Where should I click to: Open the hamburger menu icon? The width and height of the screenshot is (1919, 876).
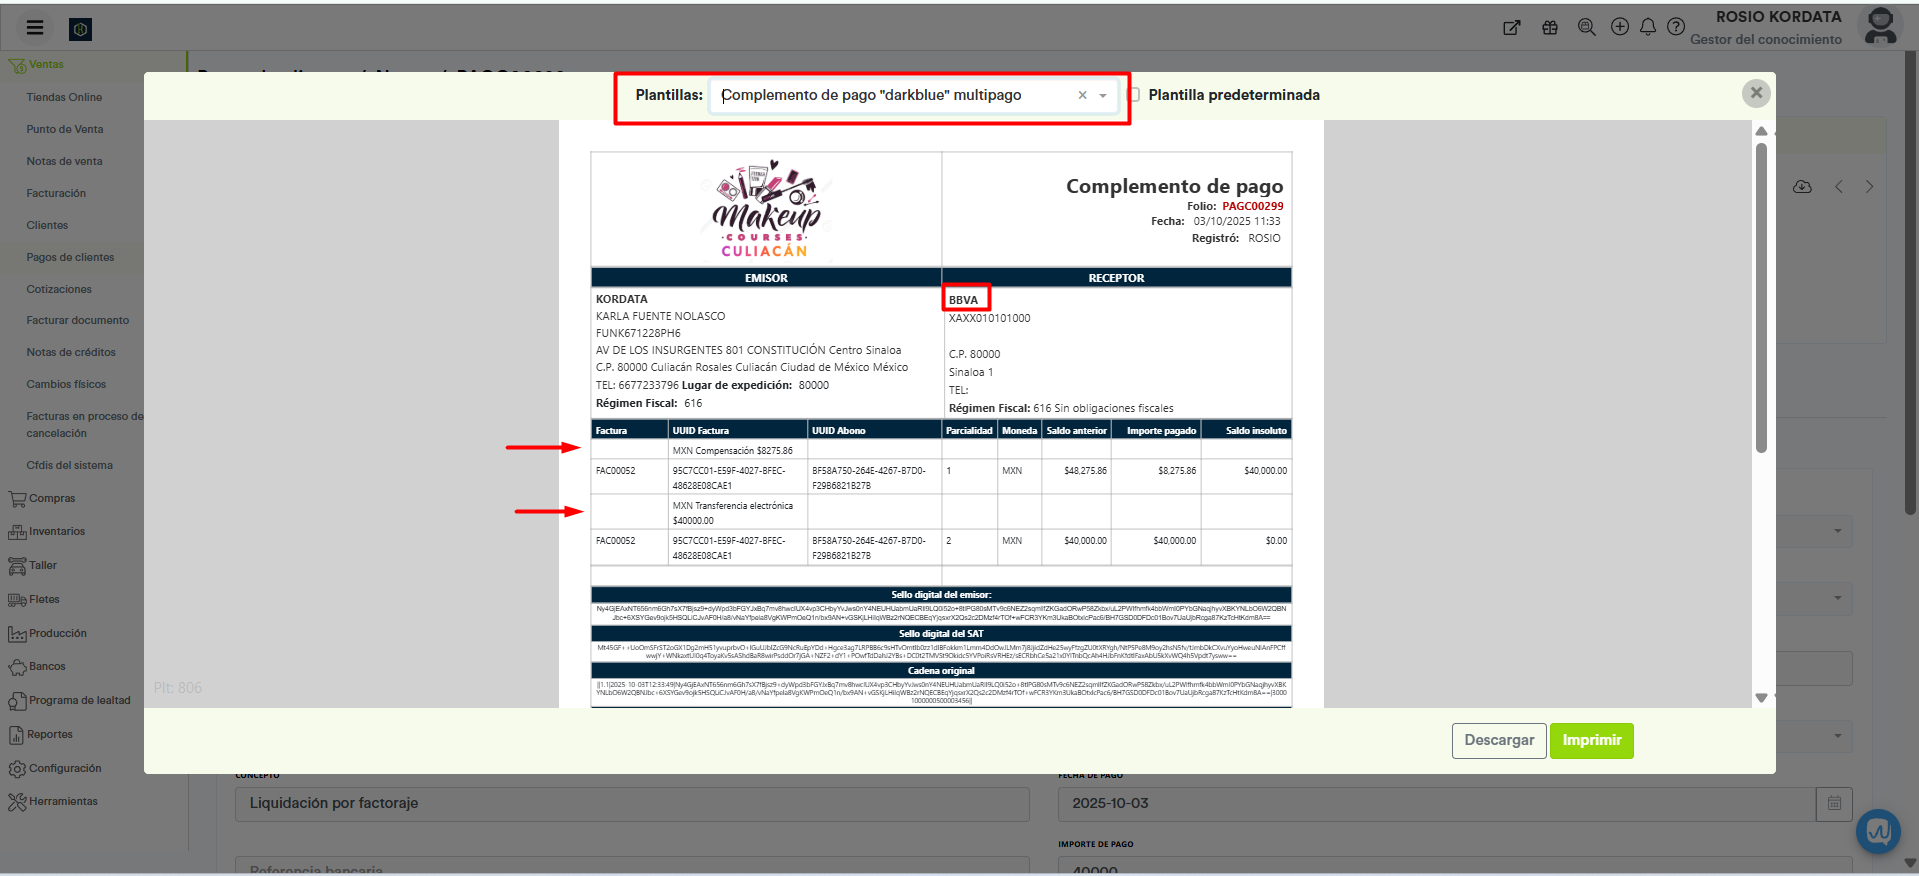click(35, 28)
